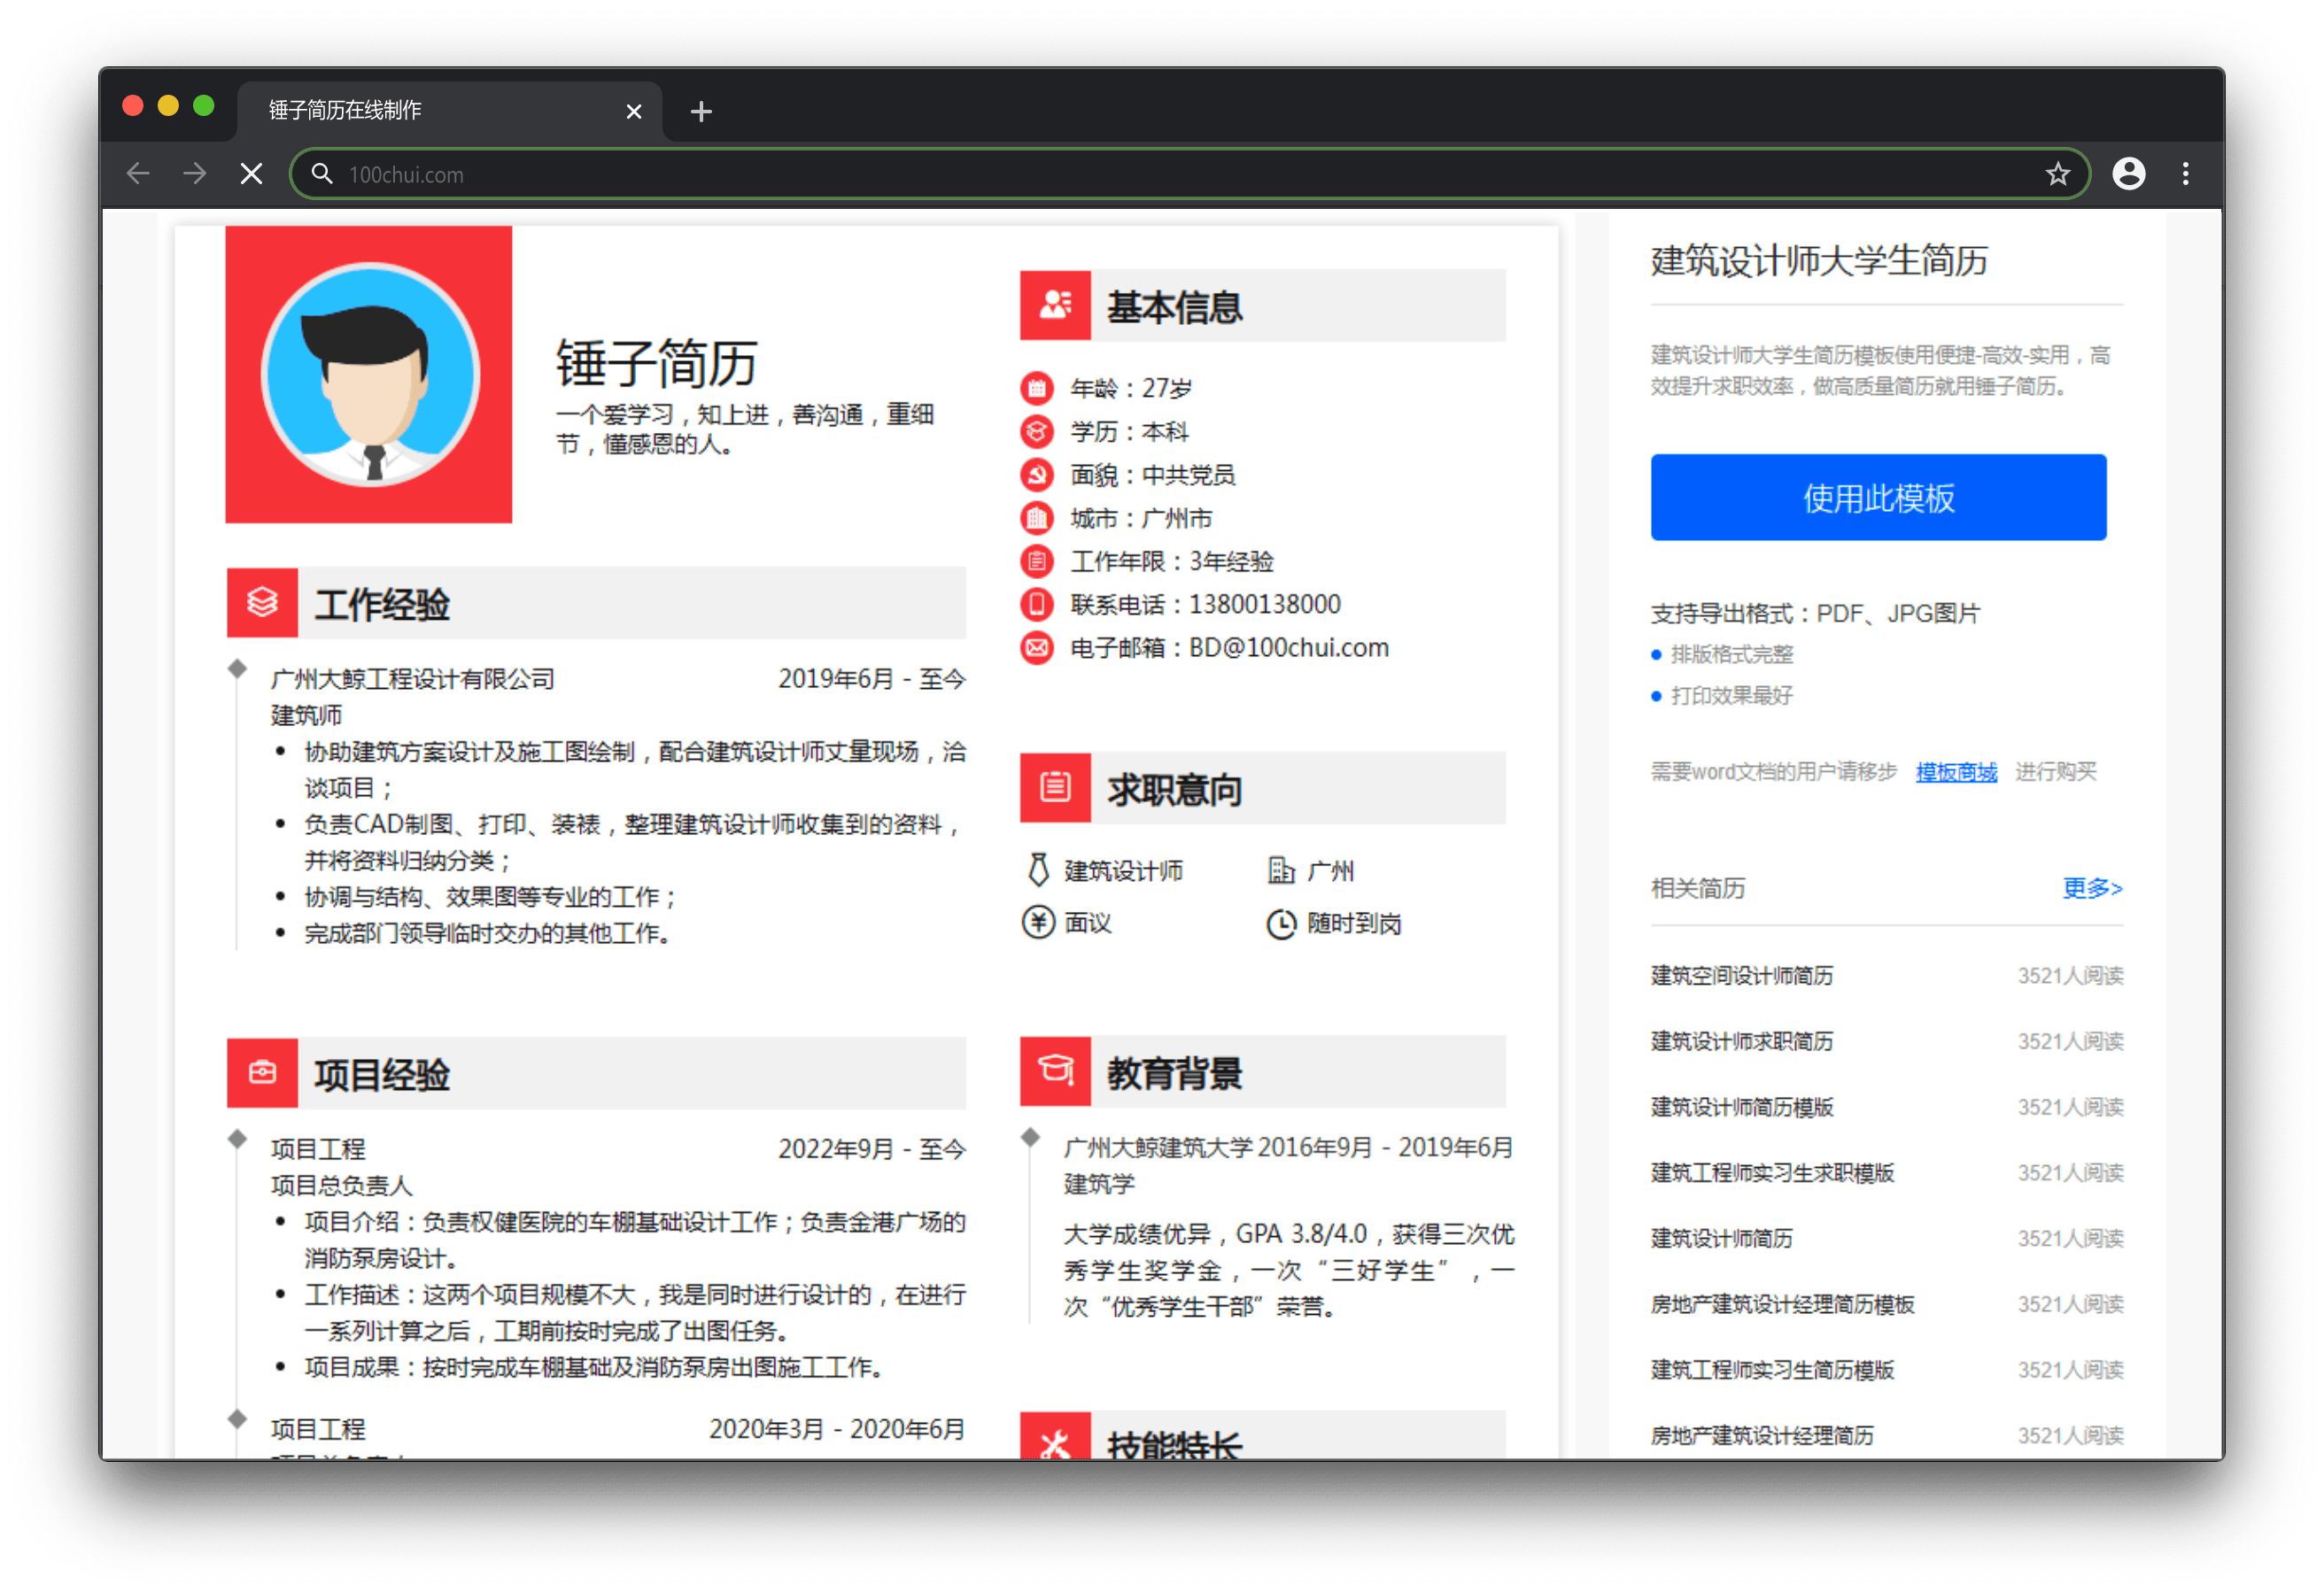Click the 教育背景 graduation cap icon
2324x1592 pixels.
pos(1055,1070)
